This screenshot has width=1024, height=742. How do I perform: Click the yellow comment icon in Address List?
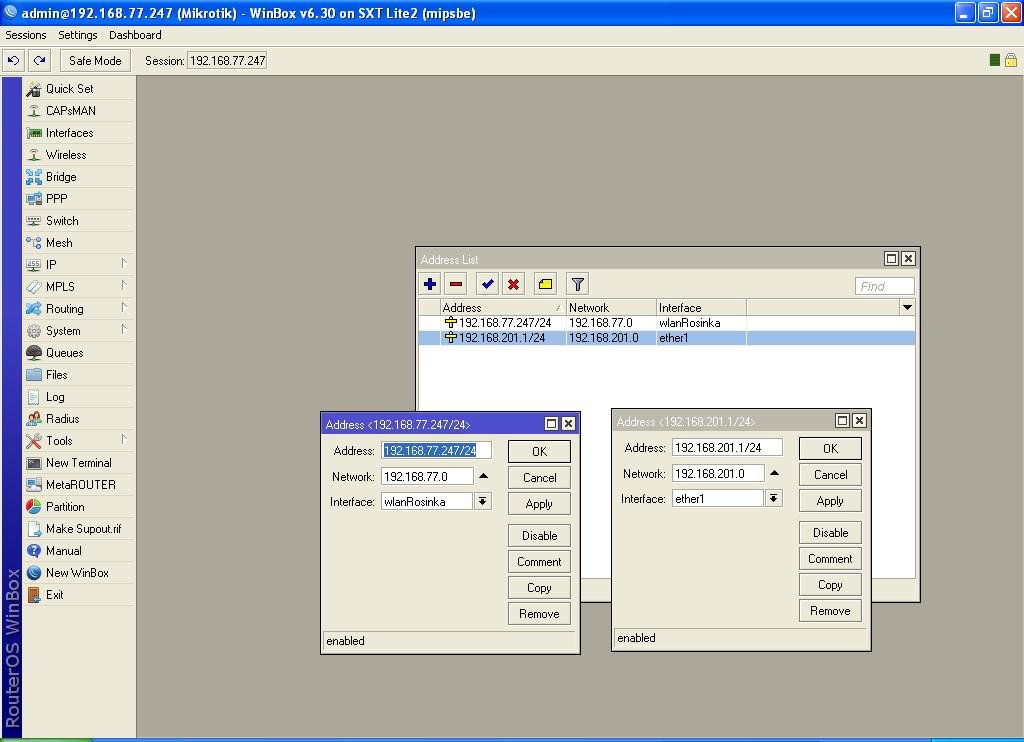545,284
